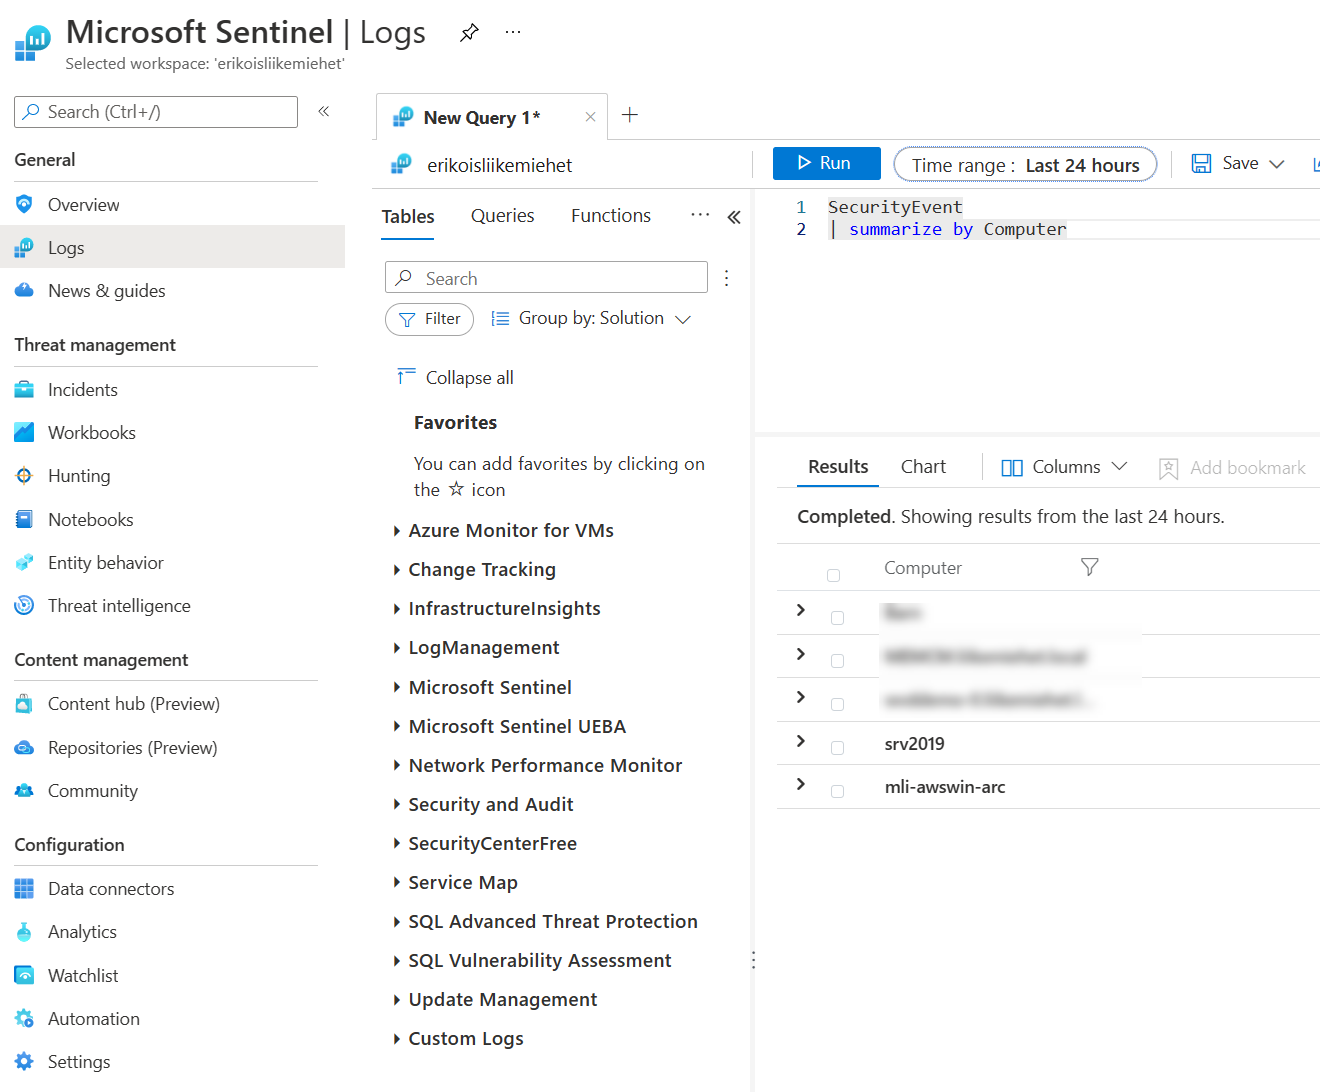The width and height of the screenshot is (1320, 1092).
Task: Check the srv2019 row checkbox
Action: [x=836, y=747]
